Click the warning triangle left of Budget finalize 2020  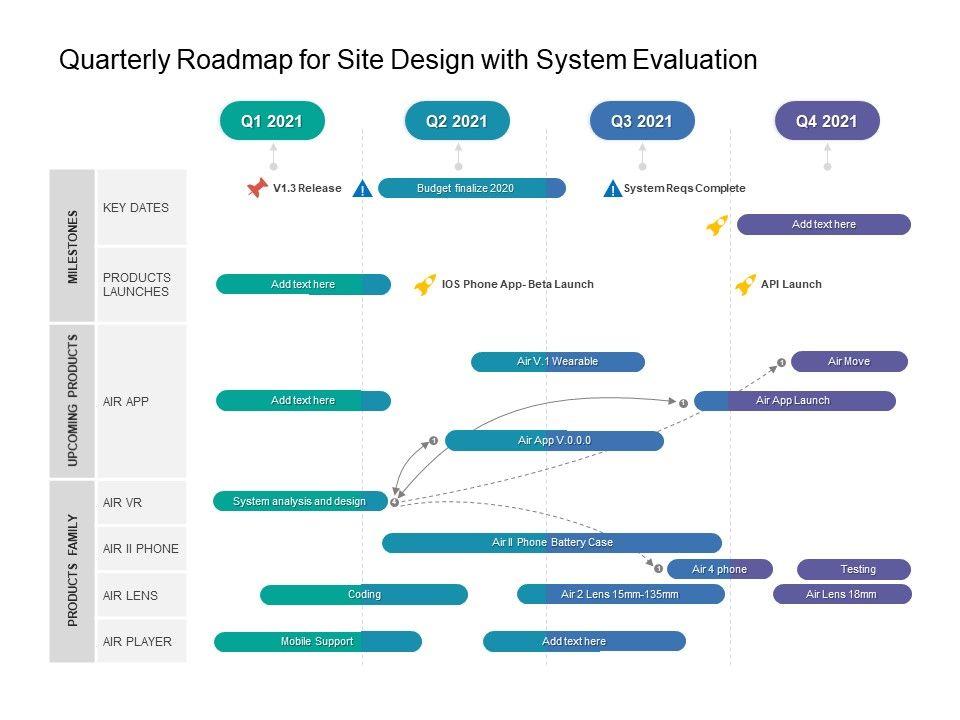pyautogui.click(x=363, y=189)
